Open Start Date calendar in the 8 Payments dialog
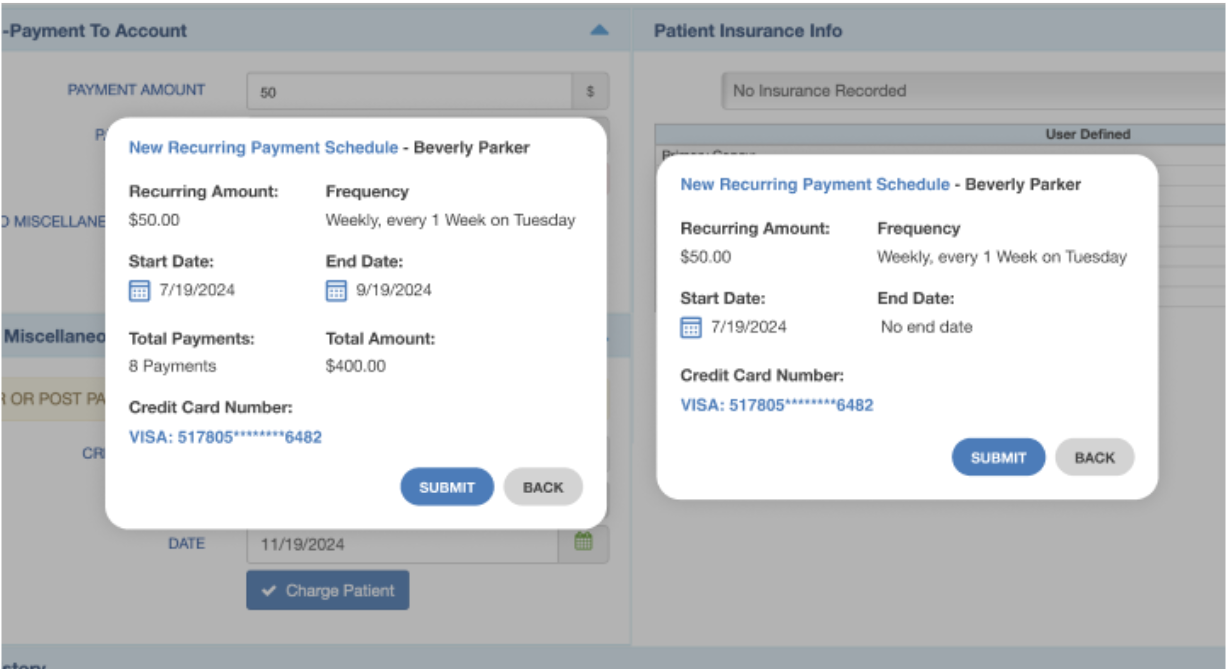The width and height of the screenshot is (1226, 669). pyautogui.click(x=139, y=290)
